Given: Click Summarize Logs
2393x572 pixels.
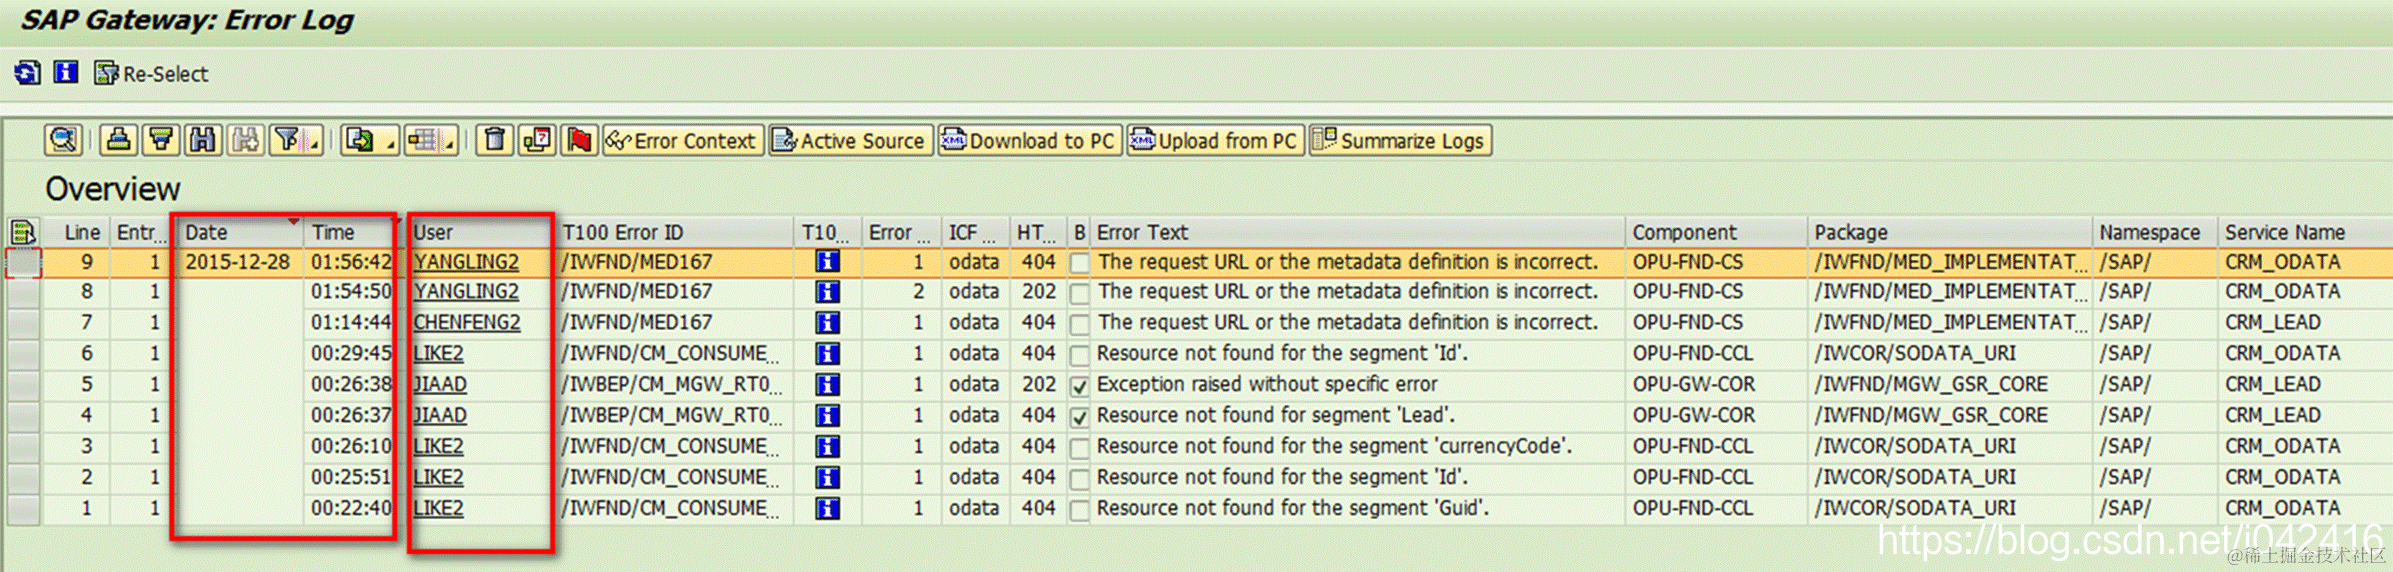Looking at the screenshot, I should 1400,141.
